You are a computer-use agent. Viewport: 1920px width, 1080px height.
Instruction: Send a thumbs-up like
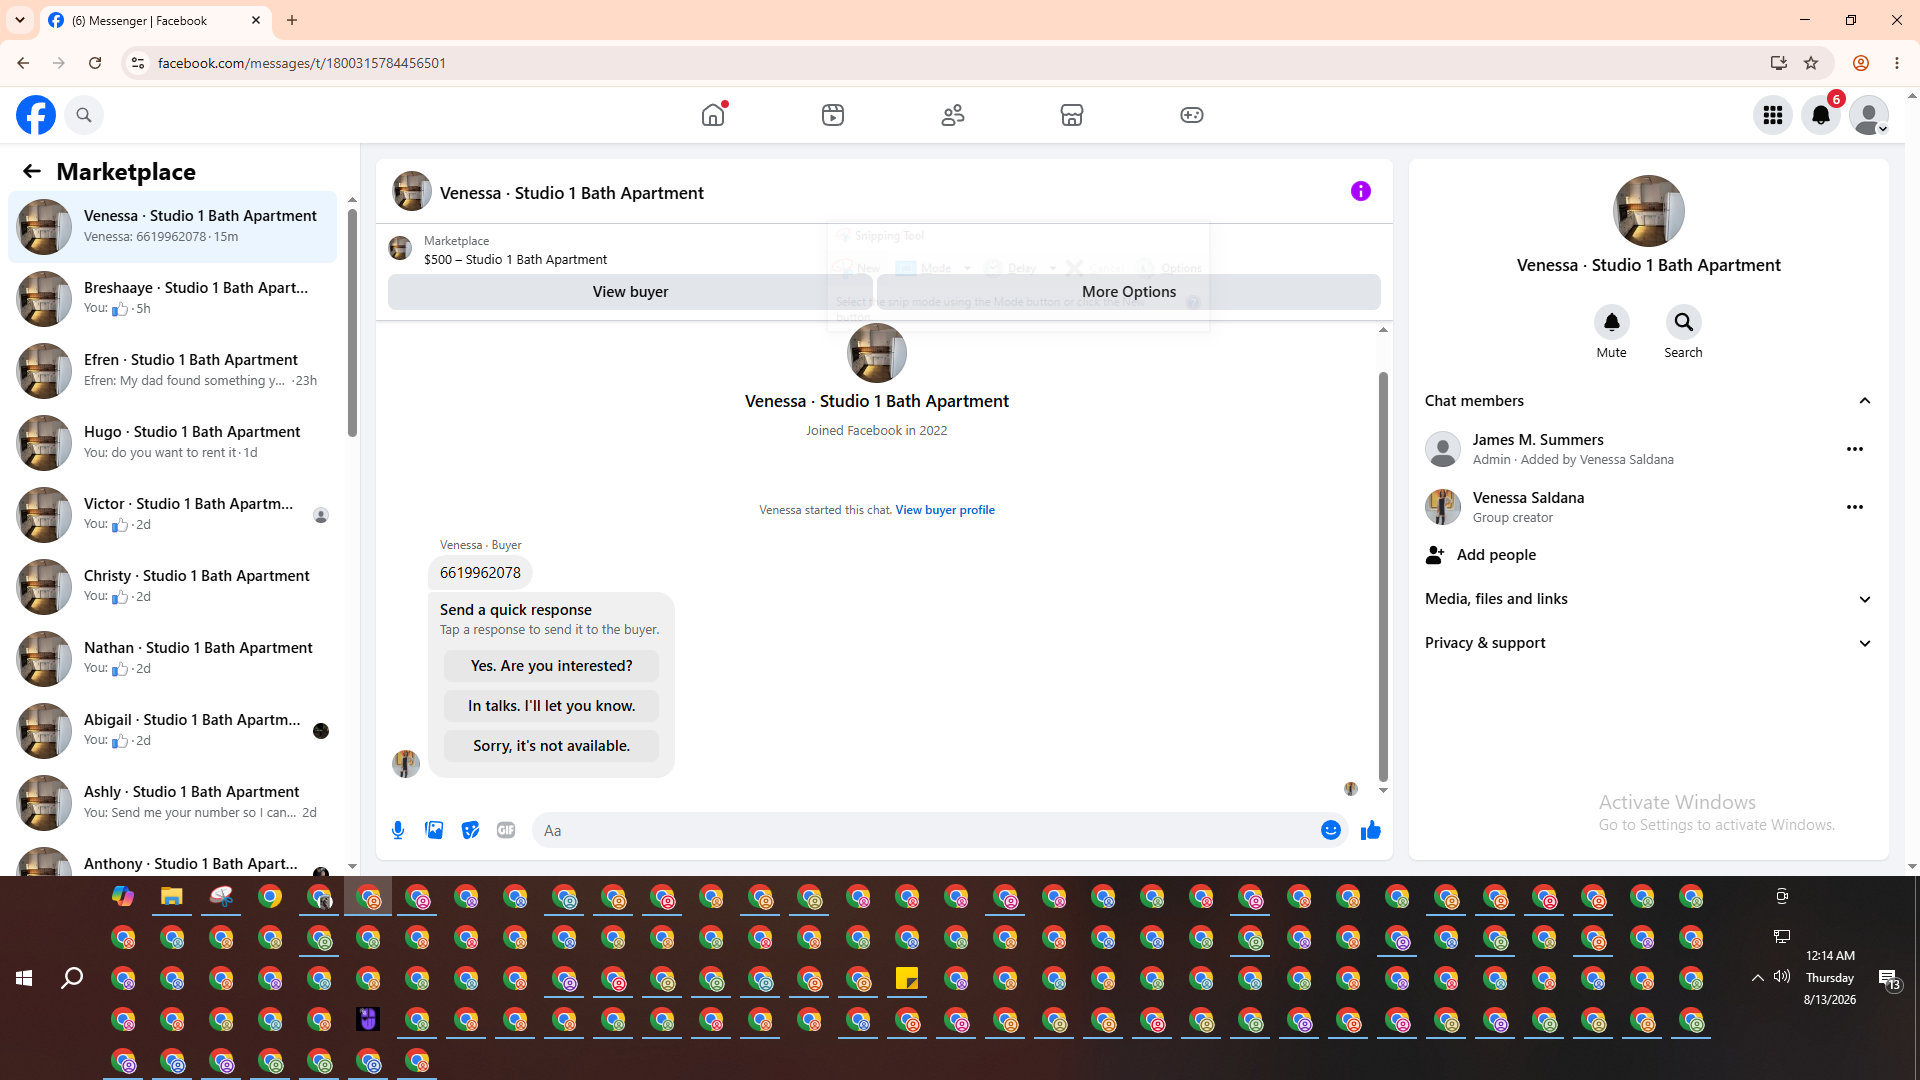click(1371, 830)
